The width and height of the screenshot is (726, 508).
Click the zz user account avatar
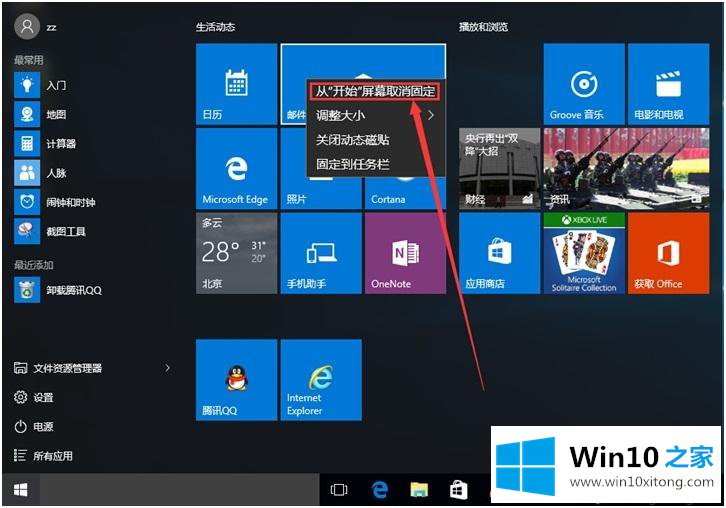(27, 26)
